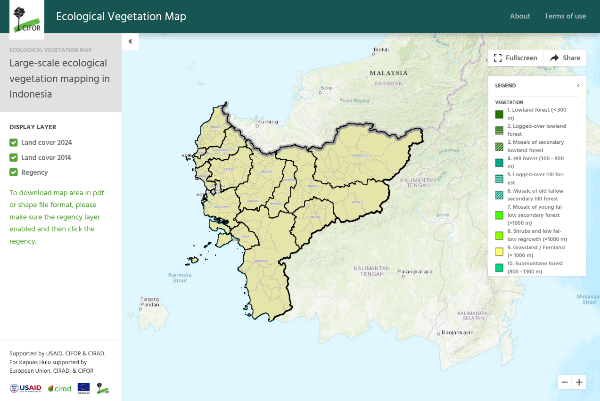The height and width of the screenshot is (401, 600).
Task: Open the About page
Action: point(520,16)
